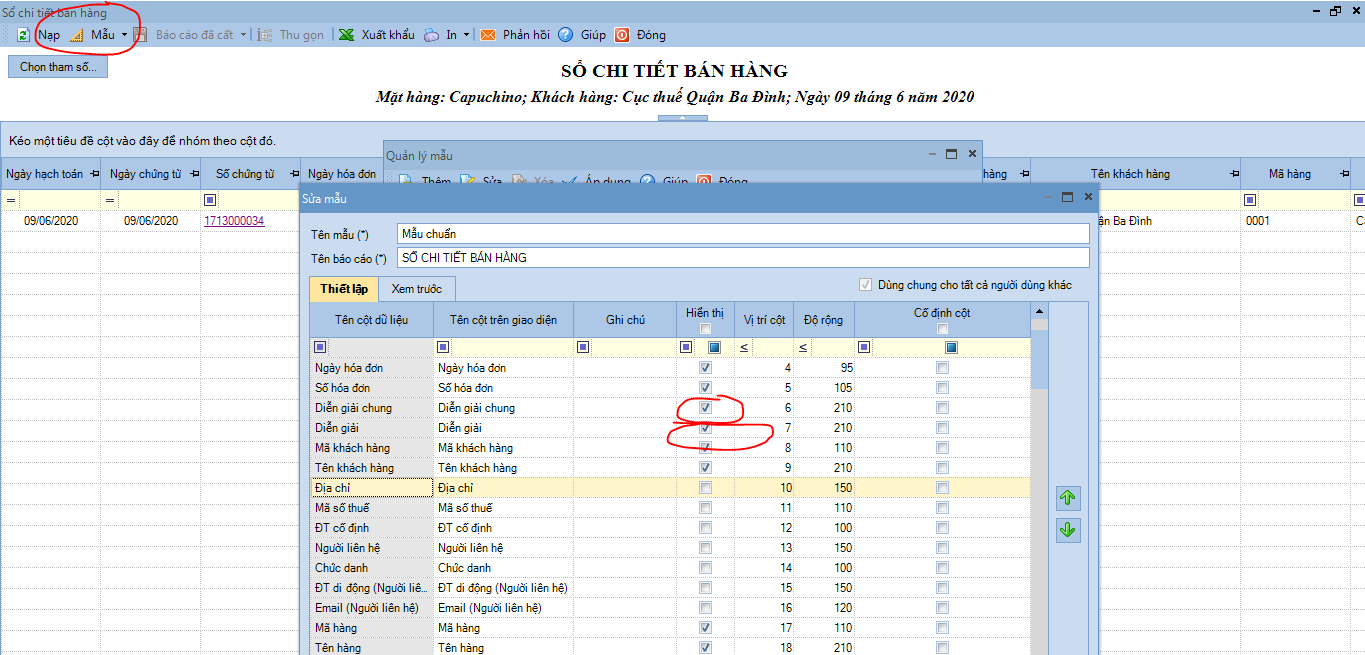Viewport: 1365px width, 655px height.
Task: Move row down with green down arrow
Action: pyautogui.click(x=1067, y=530)
